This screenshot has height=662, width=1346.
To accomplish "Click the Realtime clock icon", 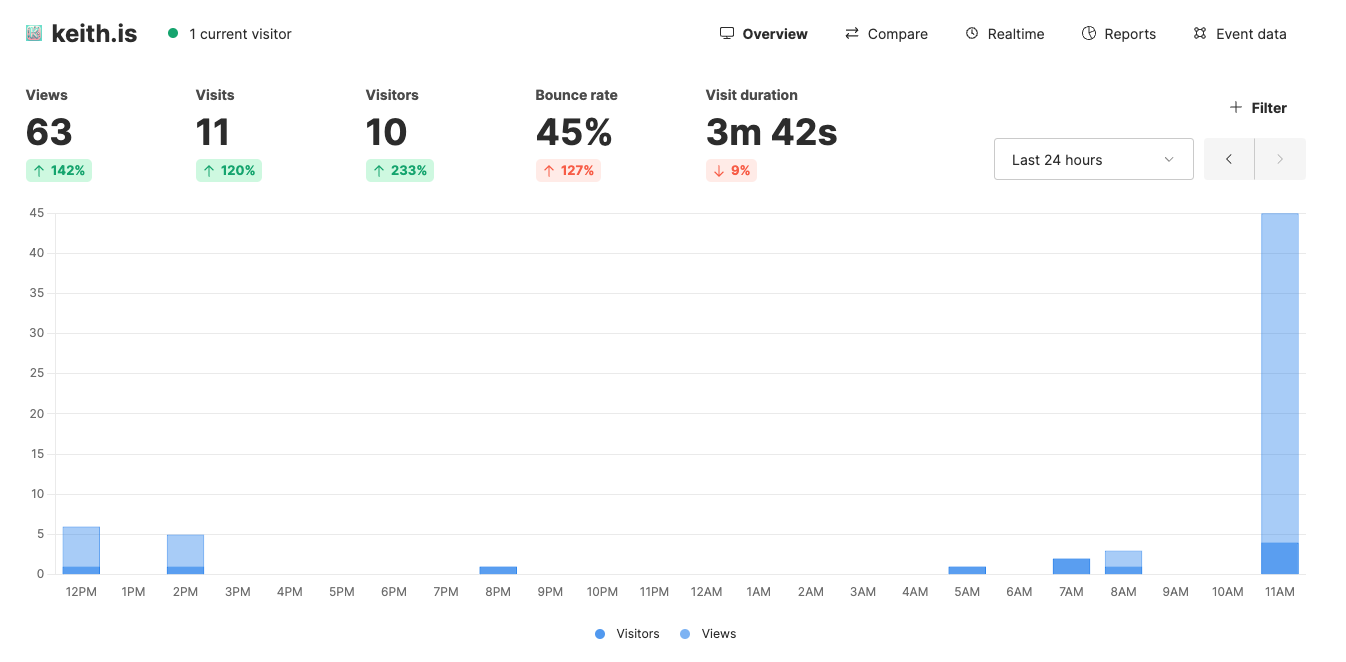I will point(970,32).
